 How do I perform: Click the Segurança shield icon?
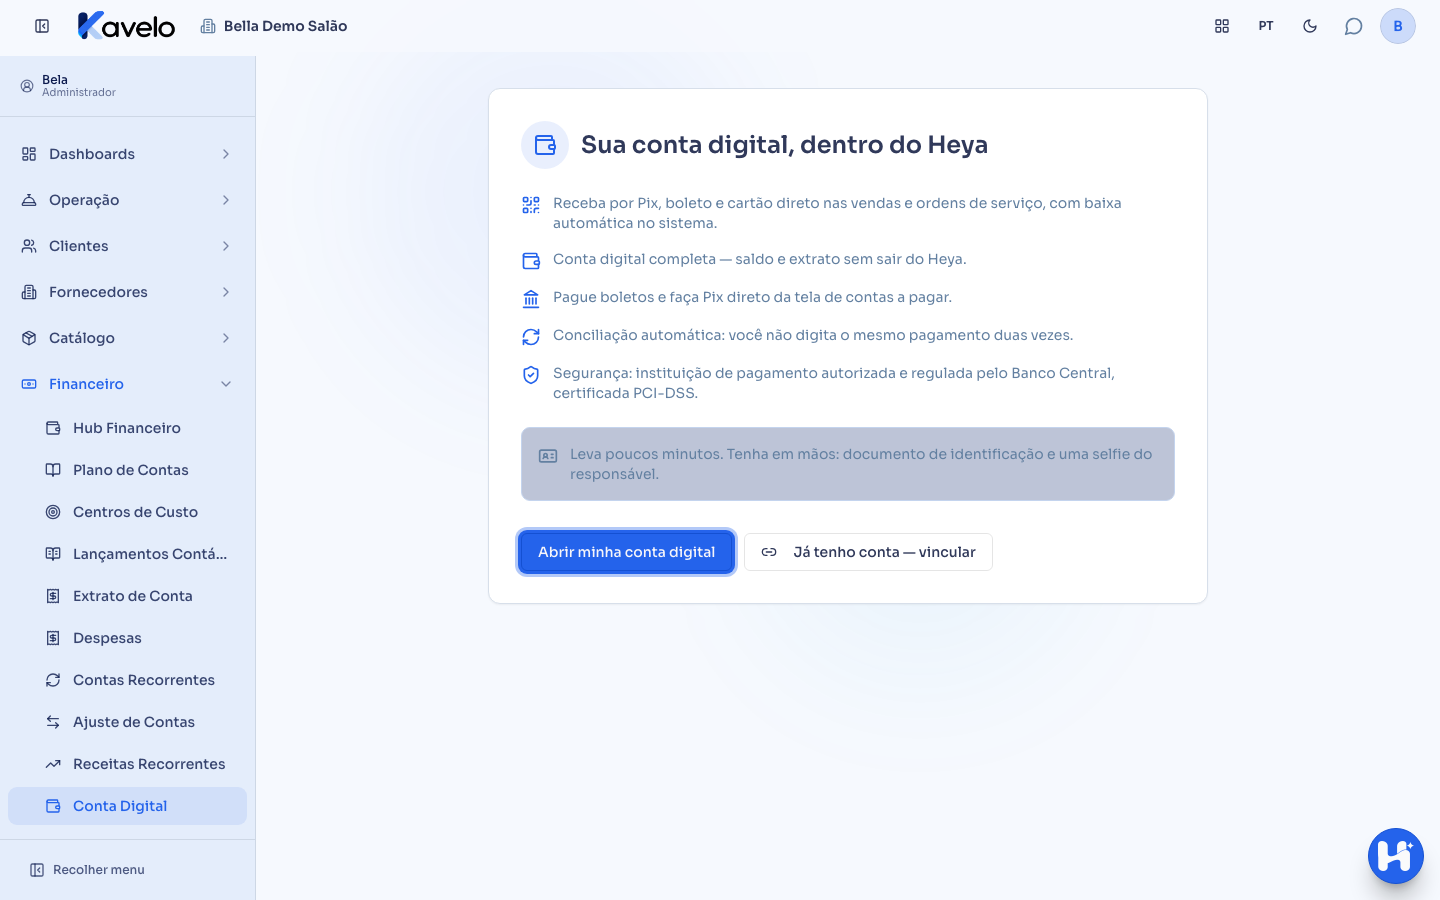[x=531, y=375]
